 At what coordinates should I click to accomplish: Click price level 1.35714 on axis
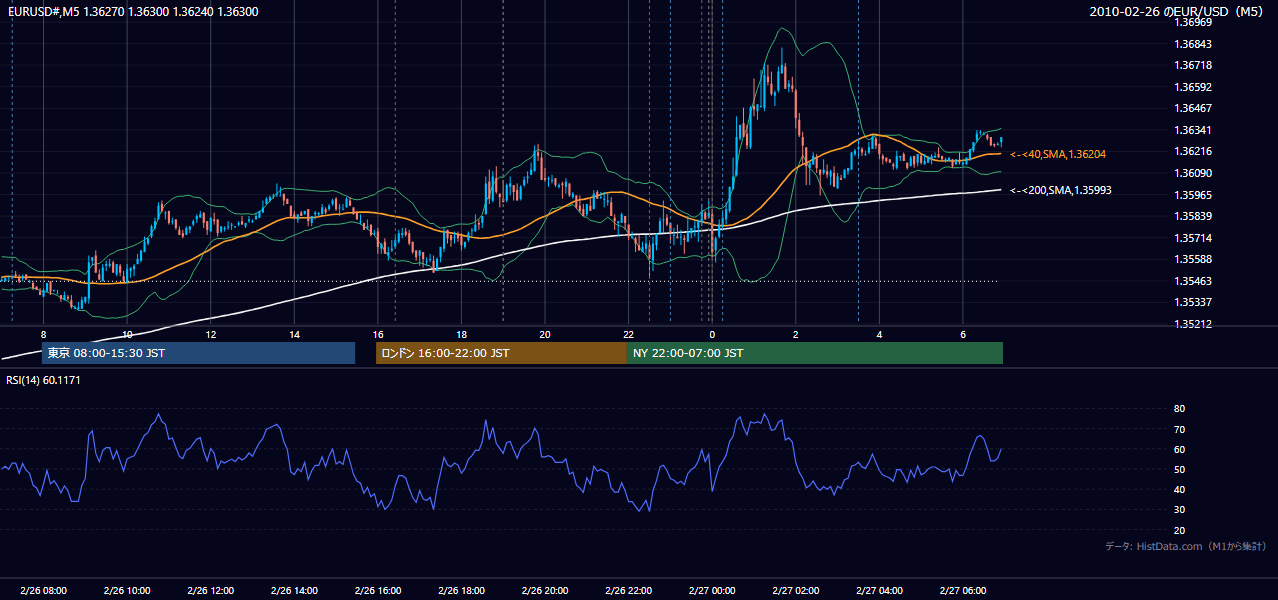[x=1193, y=238]
